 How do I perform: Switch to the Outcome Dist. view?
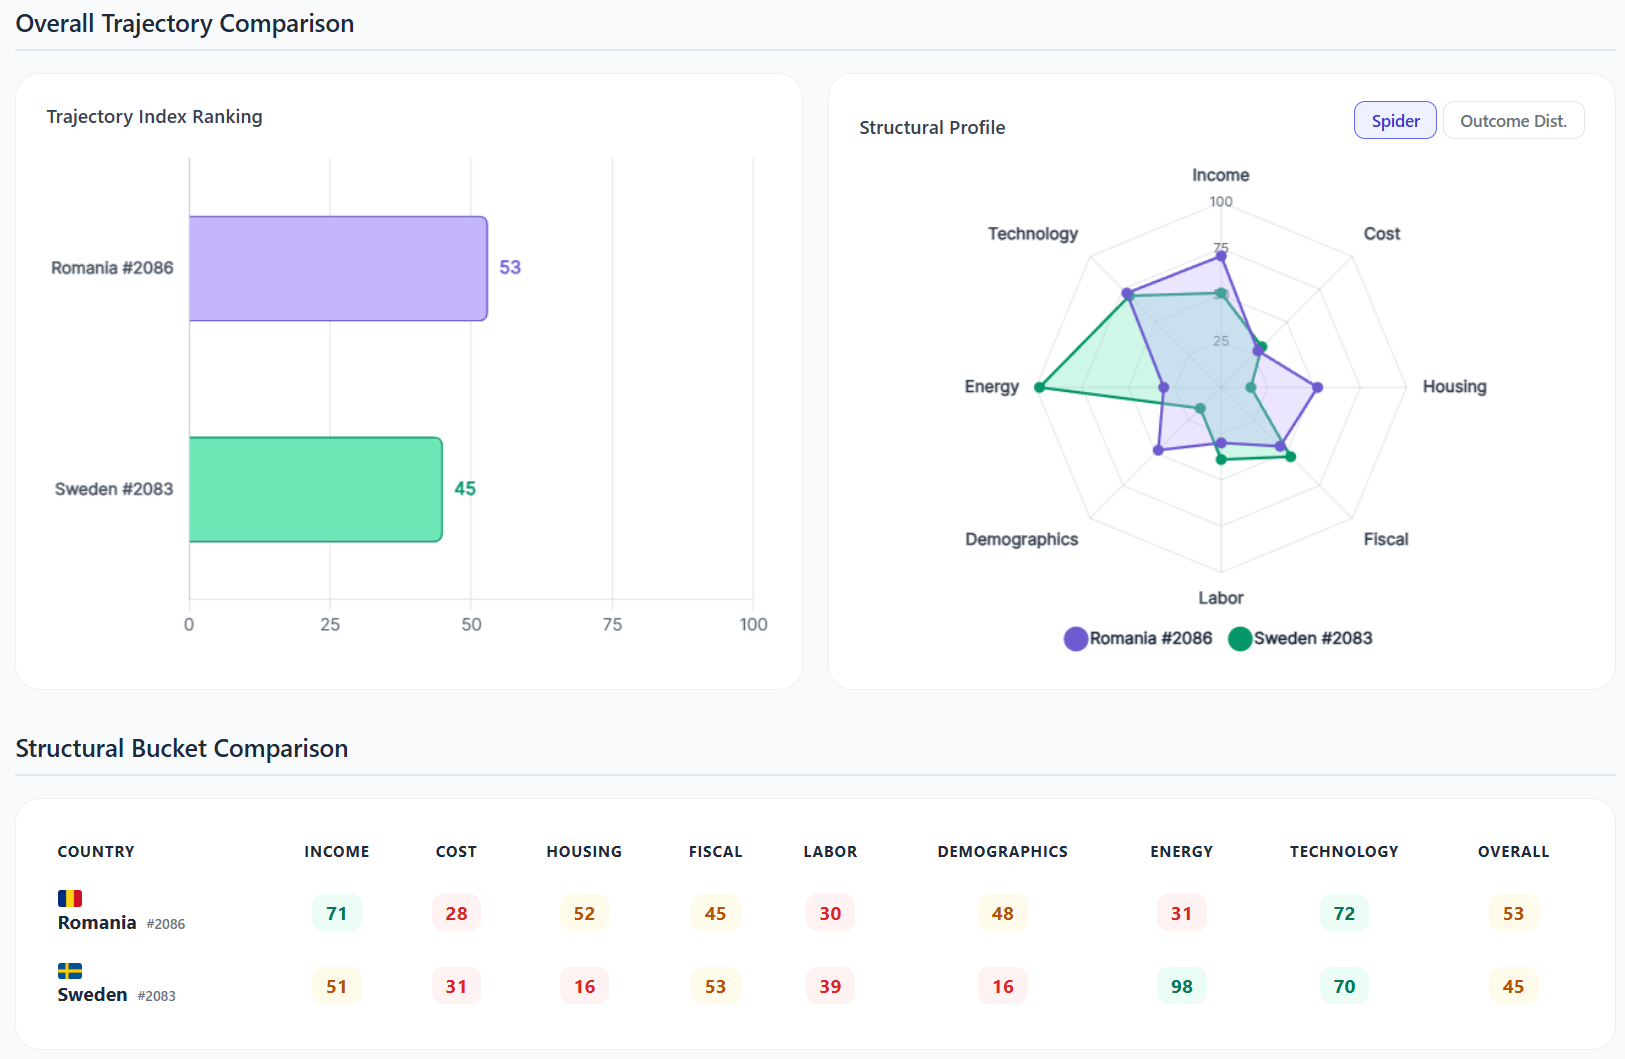tap(1512, 121)
